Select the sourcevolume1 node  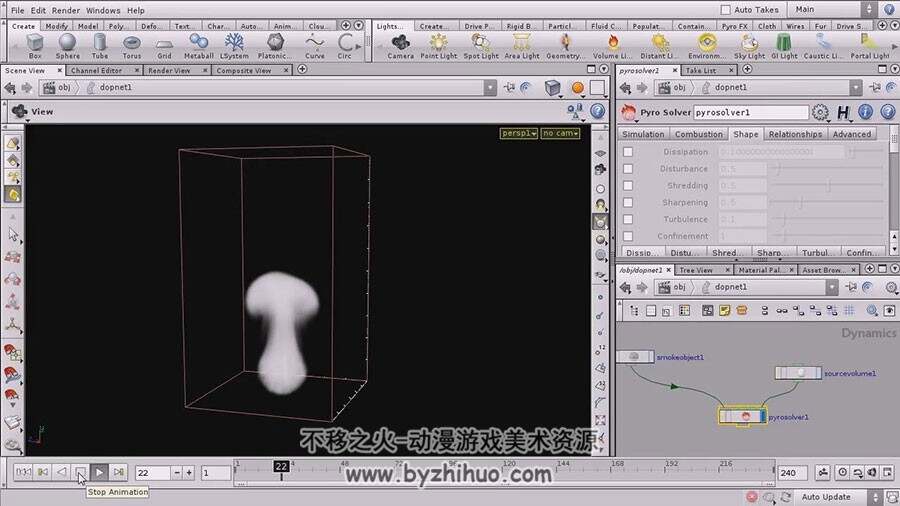click(x=798, y=373)
